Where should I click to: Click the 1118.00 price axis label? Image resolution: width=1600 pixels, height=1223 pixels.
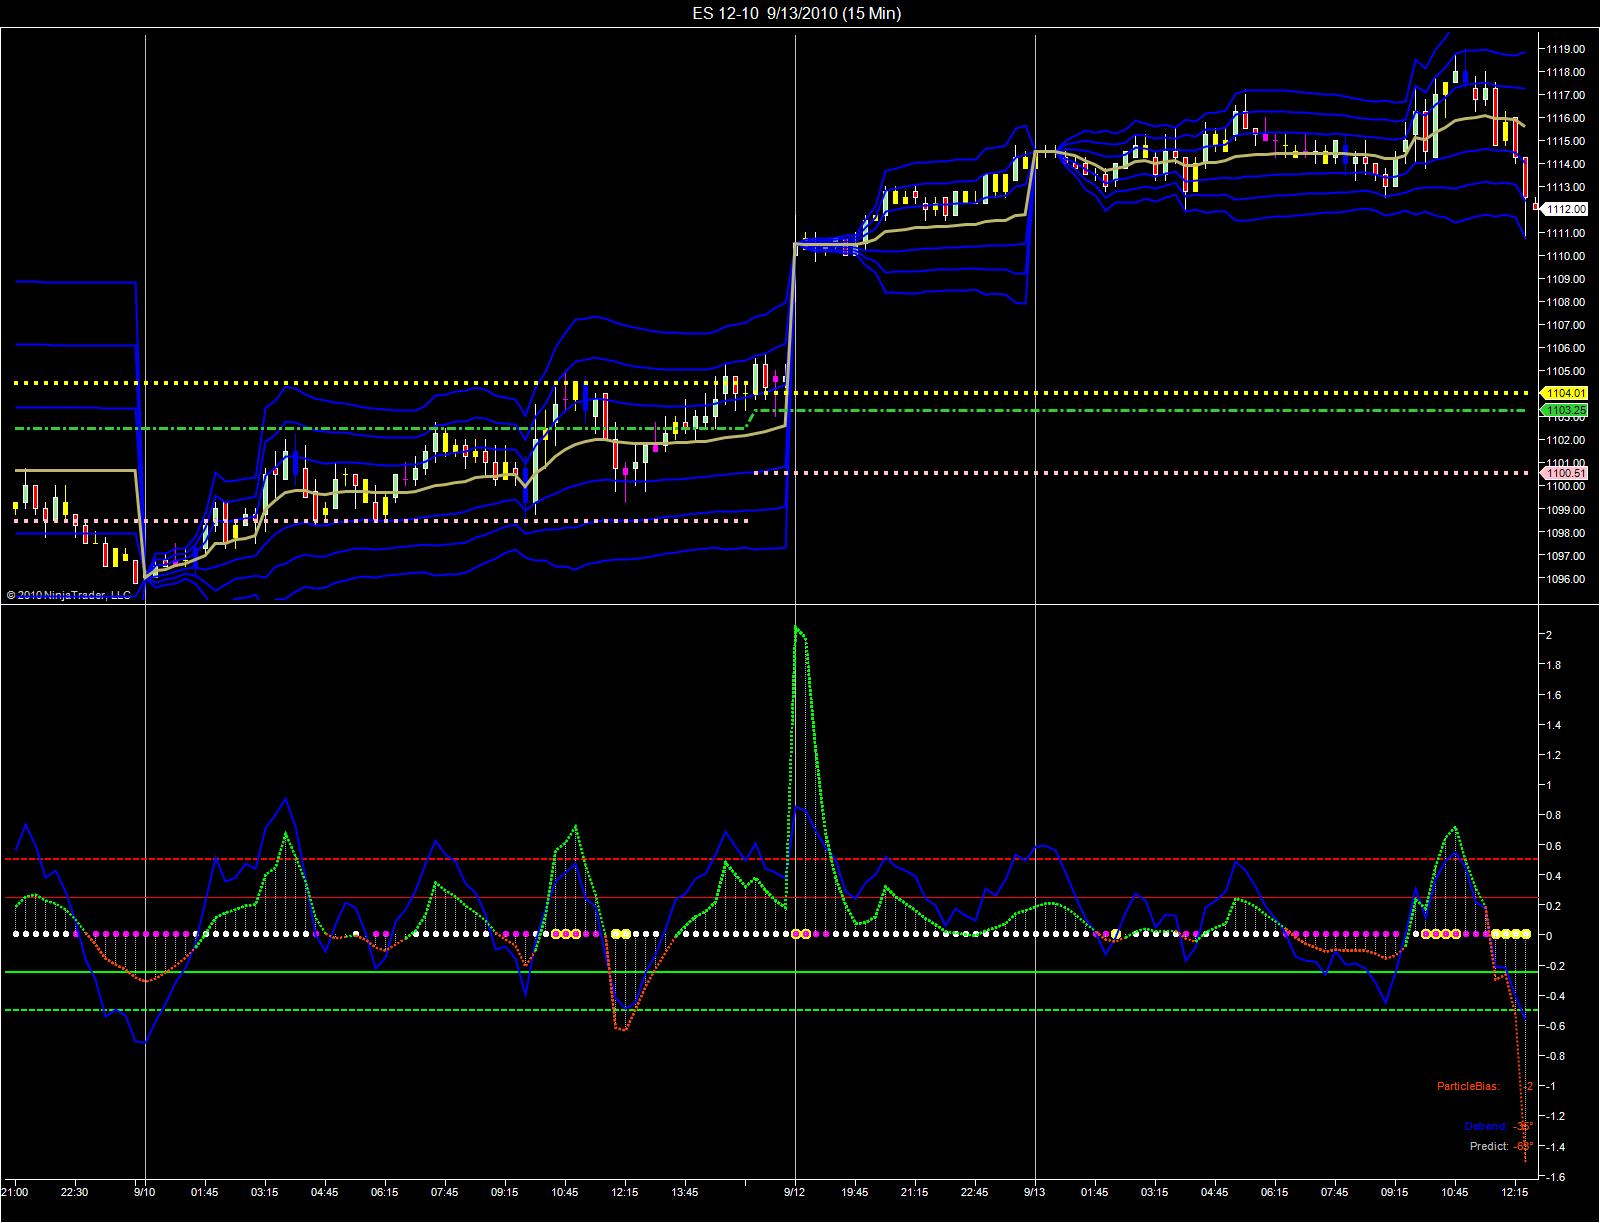1565,72
